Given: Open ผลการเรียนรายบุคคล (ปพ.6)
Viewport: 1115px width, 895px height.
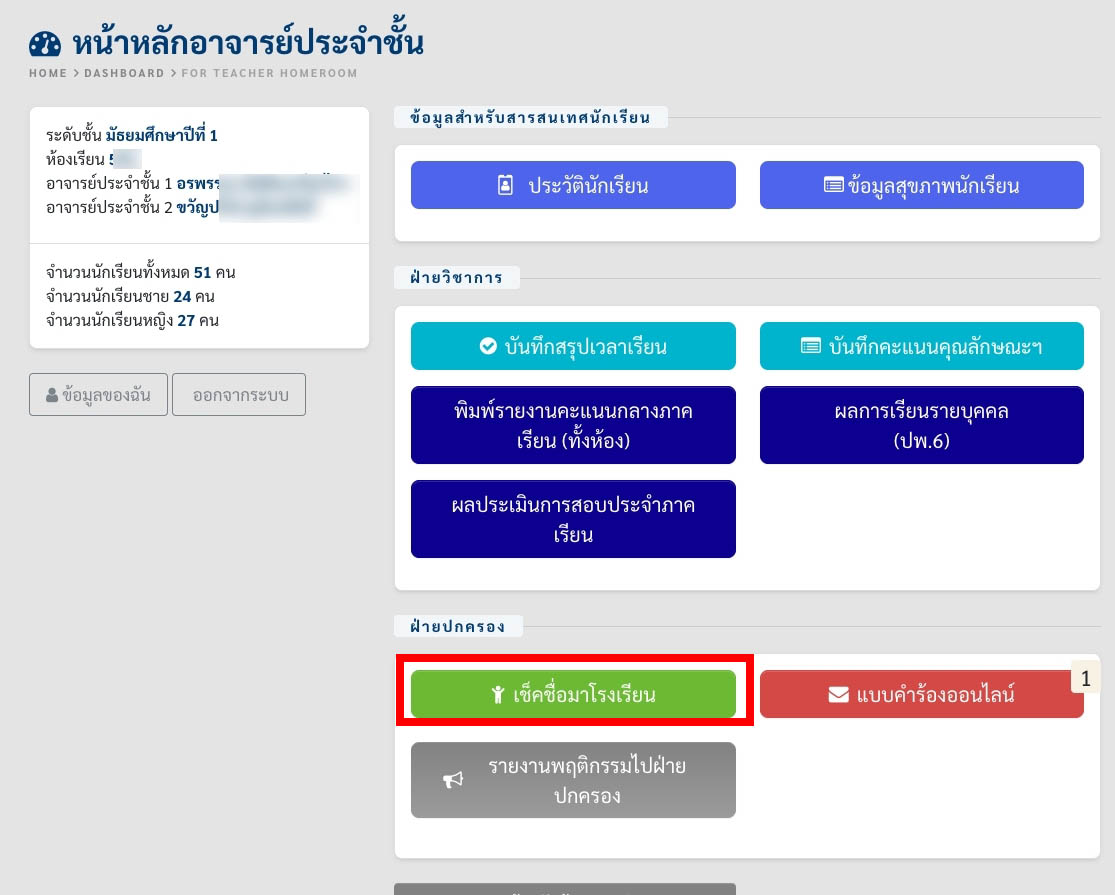Looking at the screenshot, I should (x=921, y=425).
